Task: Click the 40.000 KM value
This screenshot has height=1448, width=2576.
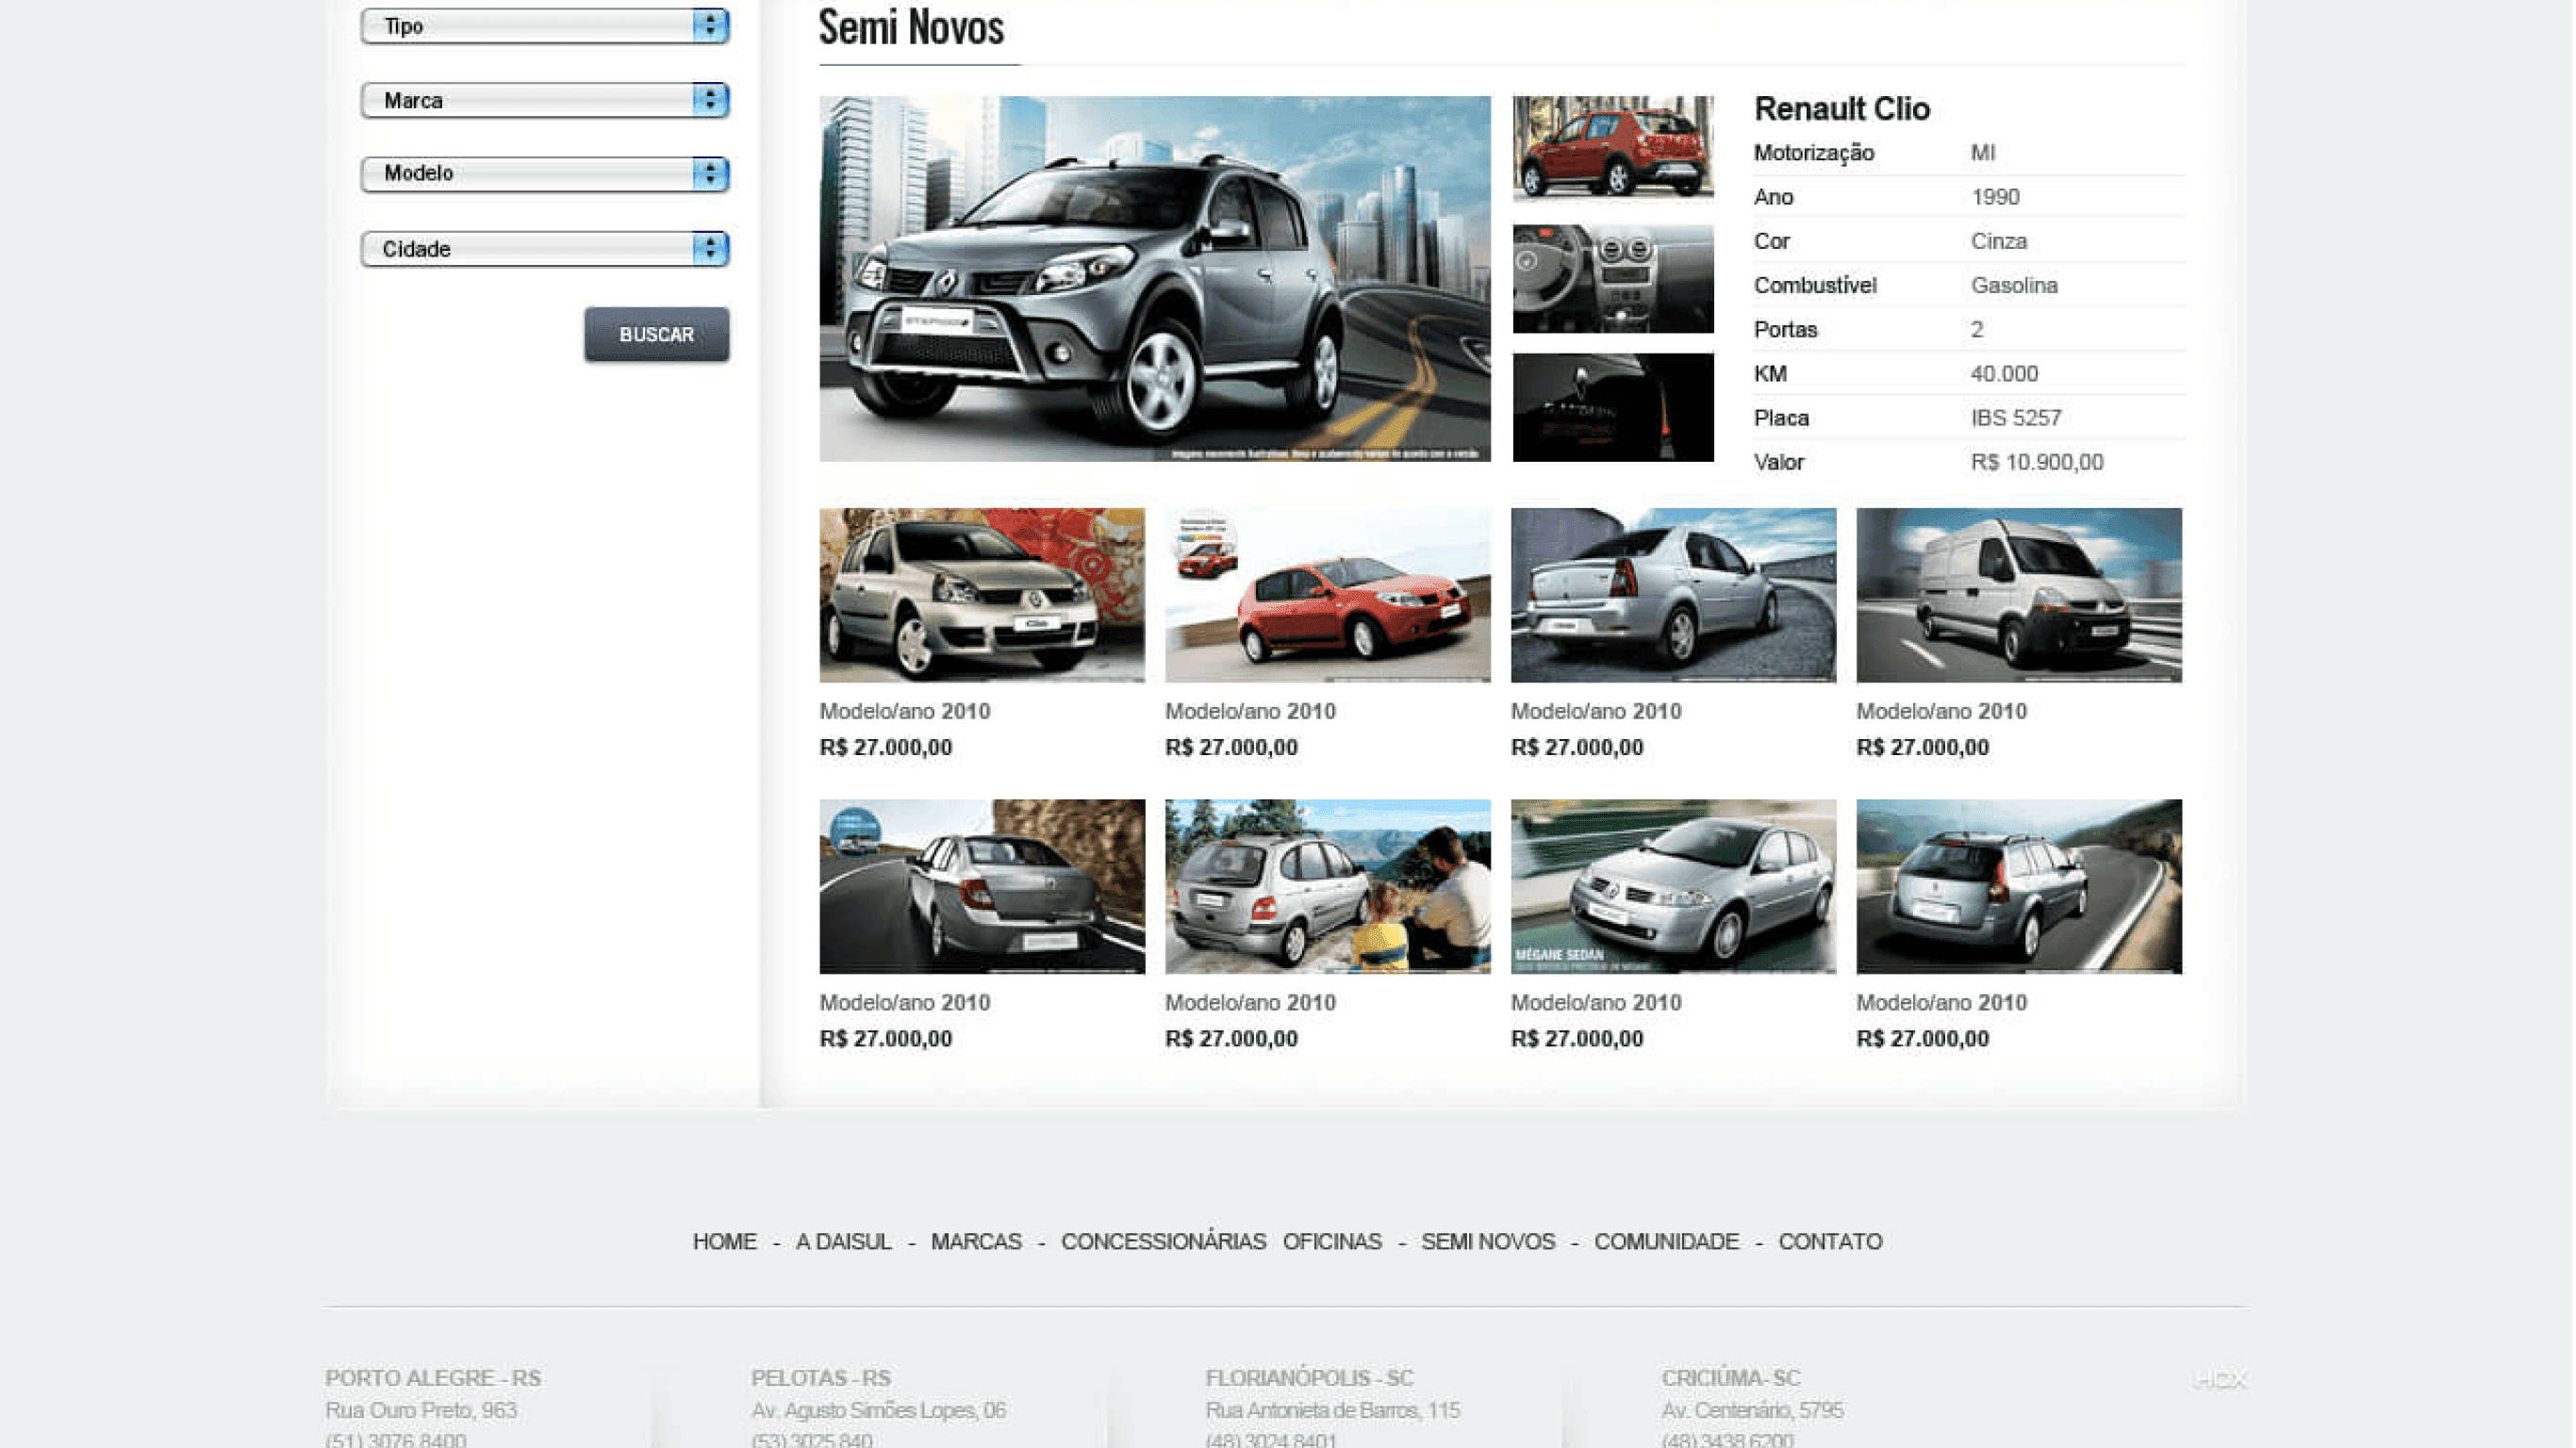Action: tap(2004, 374)
